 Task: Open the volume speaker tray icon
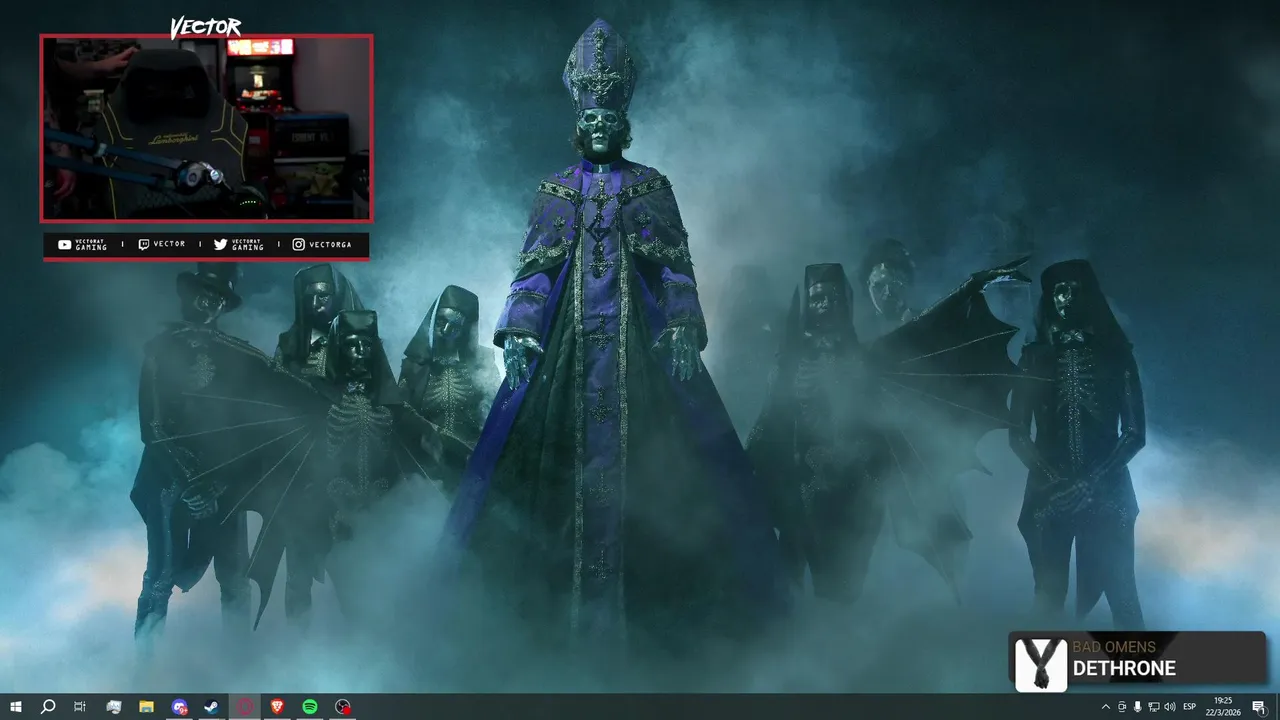pyautogui.click(x=1169, y=707)
